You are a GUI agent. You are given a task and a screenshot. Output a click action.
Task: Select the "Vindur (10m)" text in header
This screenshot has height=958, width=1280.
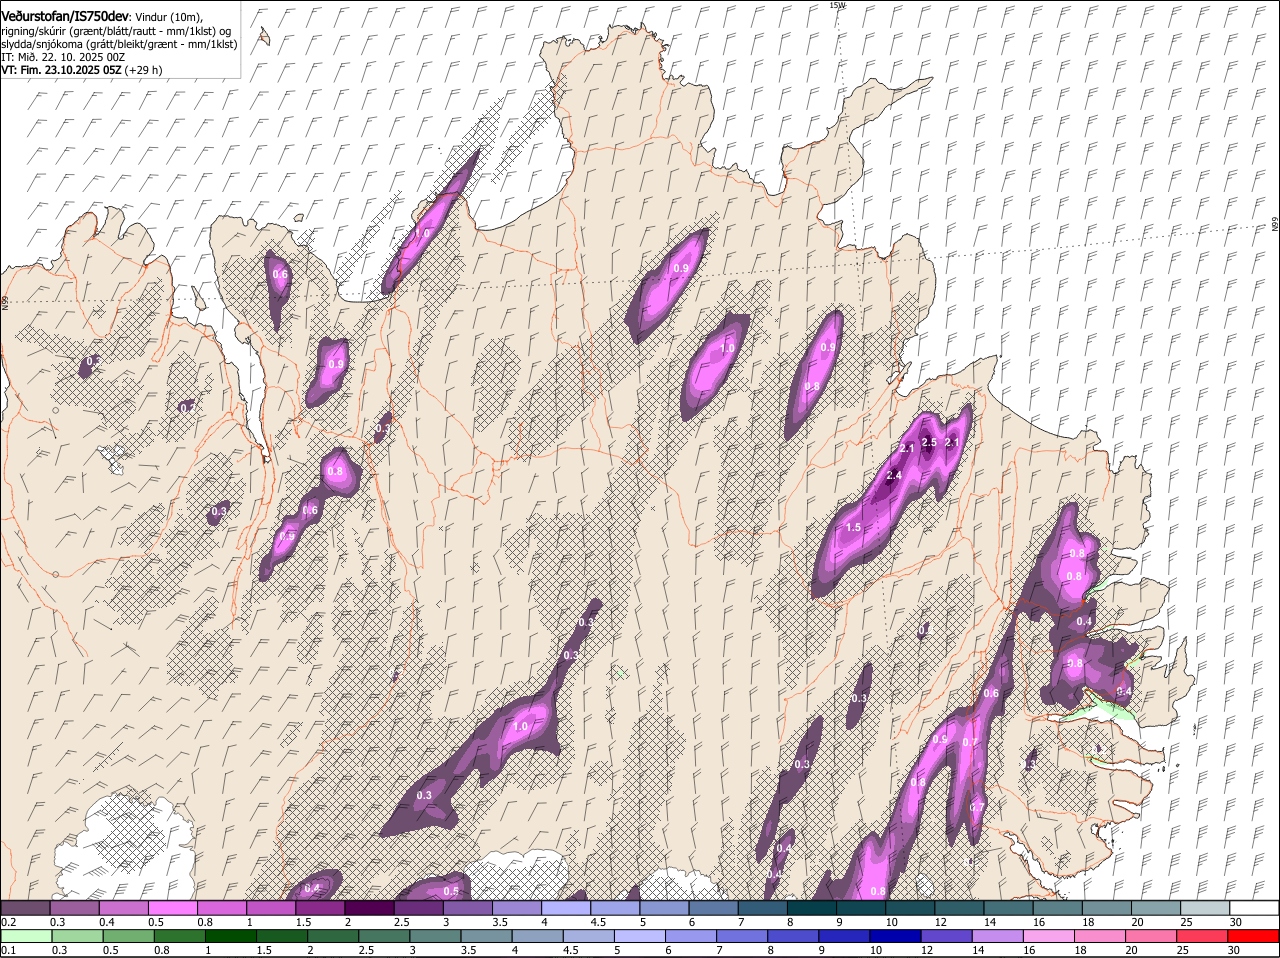click(168, 17)
